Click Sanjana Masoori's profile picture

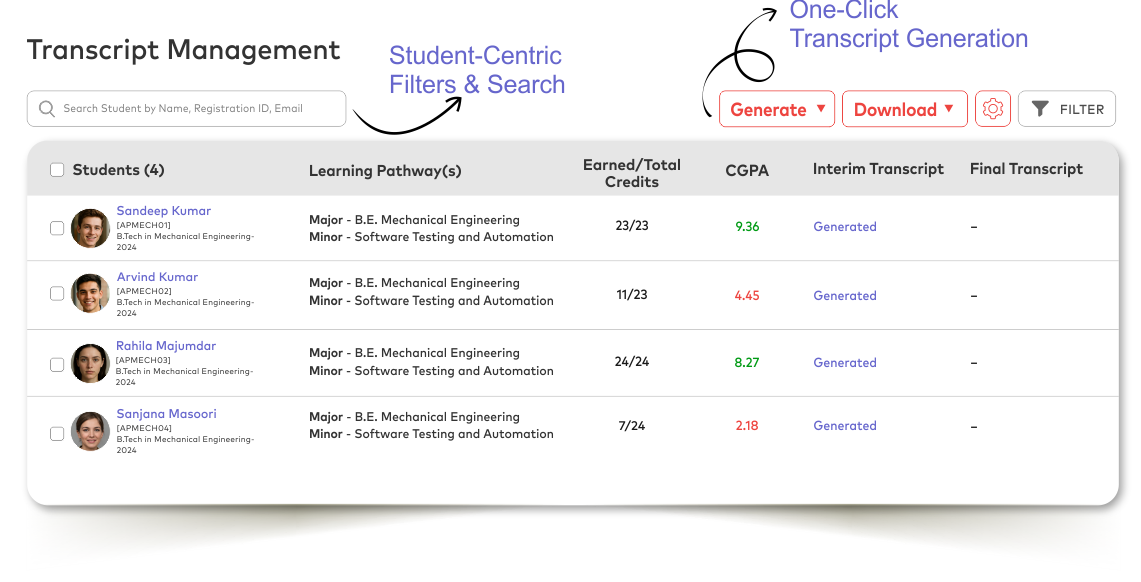90,431
